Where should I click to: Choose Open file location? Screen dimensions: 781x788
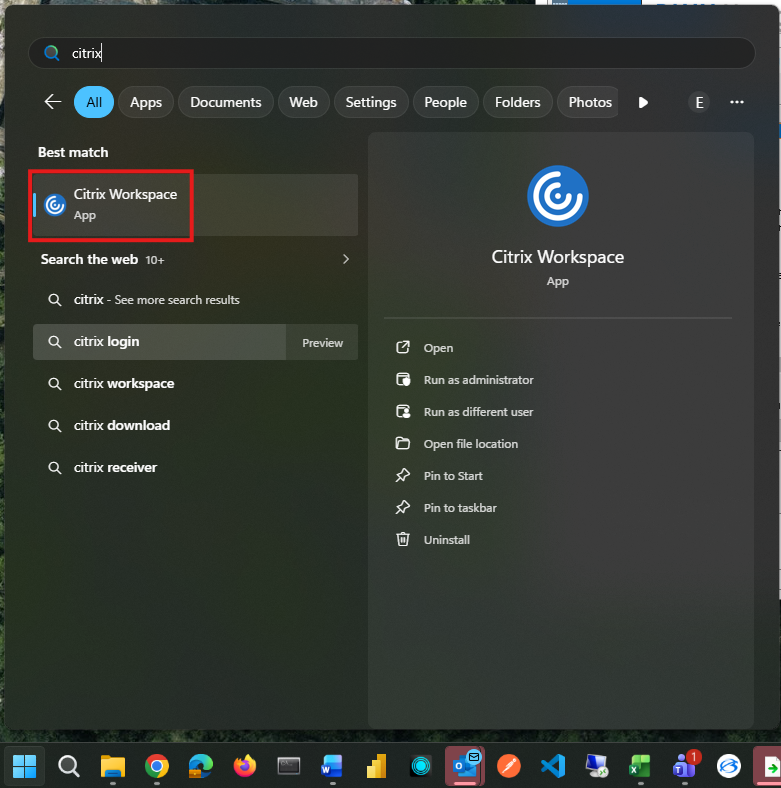(457, 444)
